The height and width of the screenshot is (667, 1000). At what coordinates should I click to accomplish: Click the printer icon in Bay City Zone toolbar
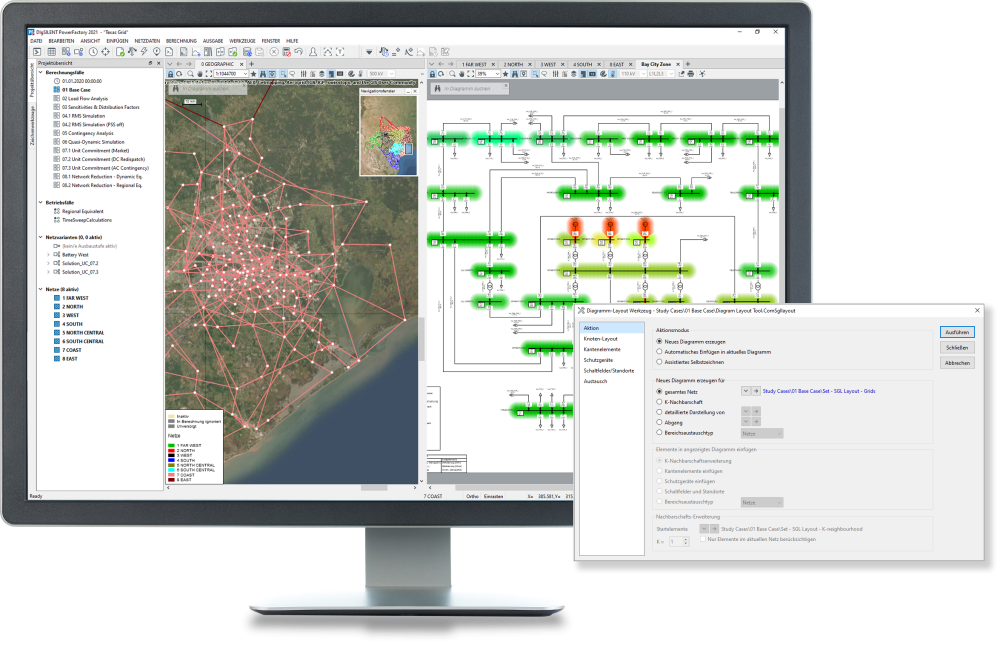coord(691,74)
